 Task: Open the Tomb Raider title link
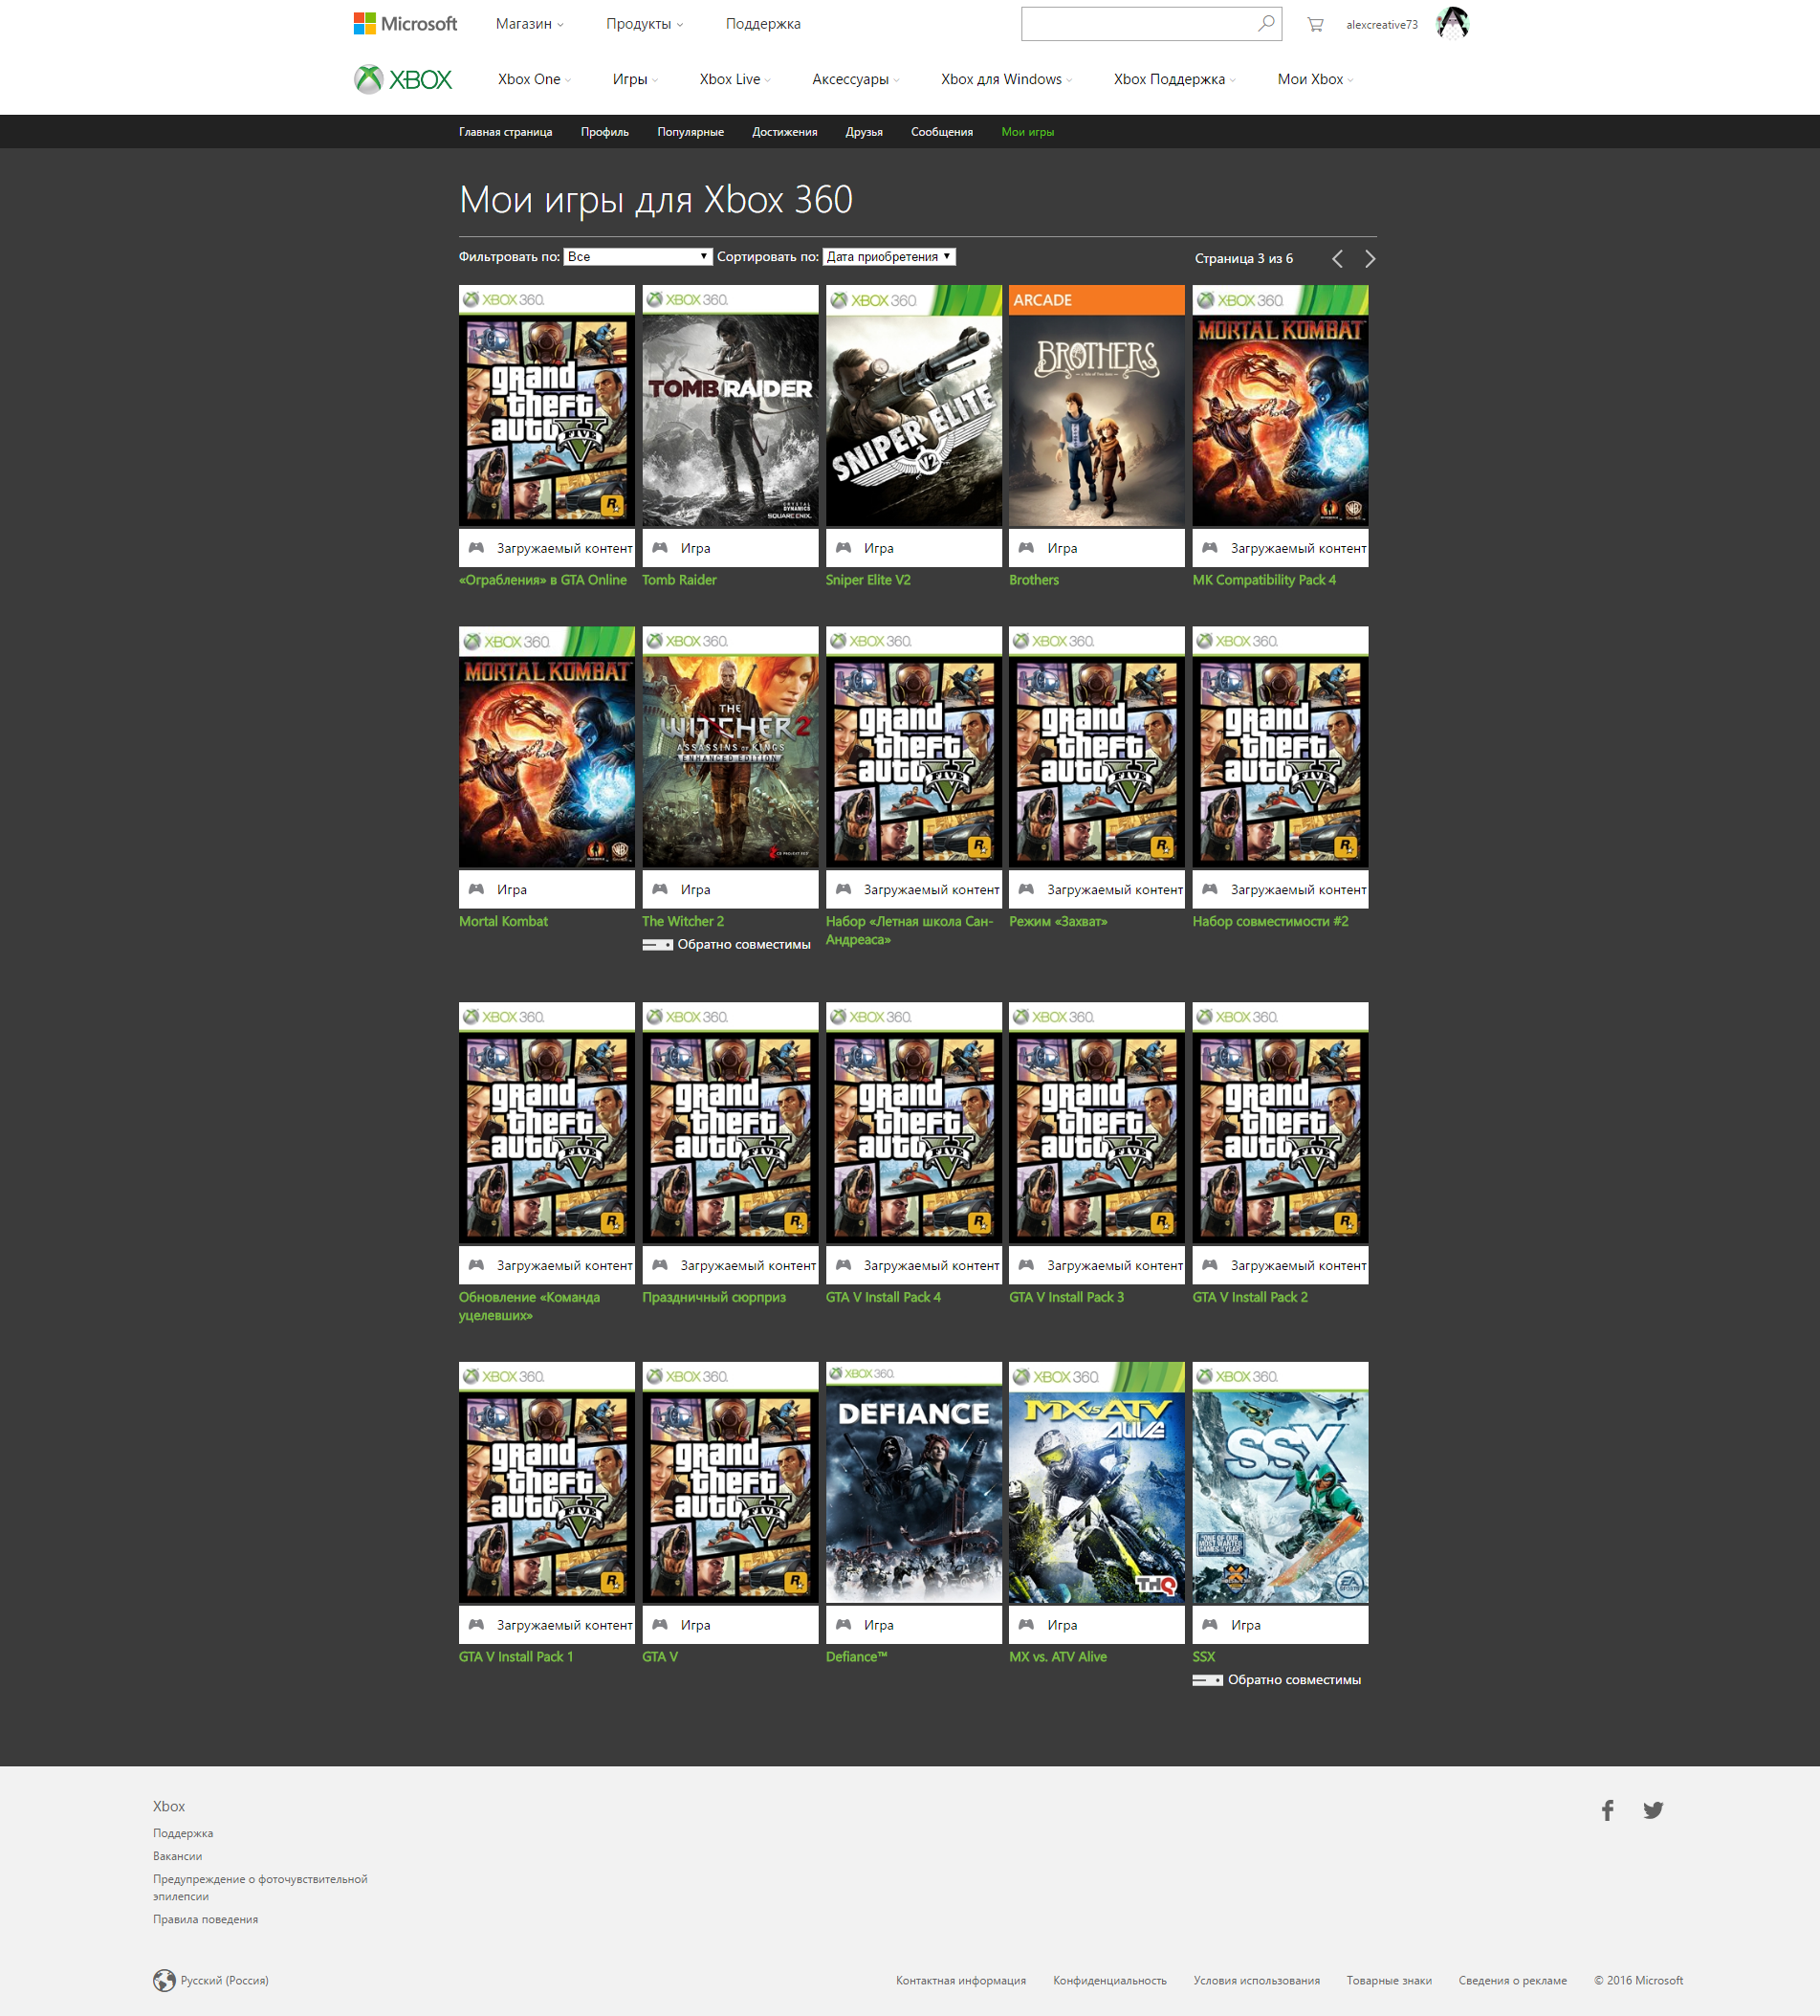pyautogui.click(x=679, y=580)
